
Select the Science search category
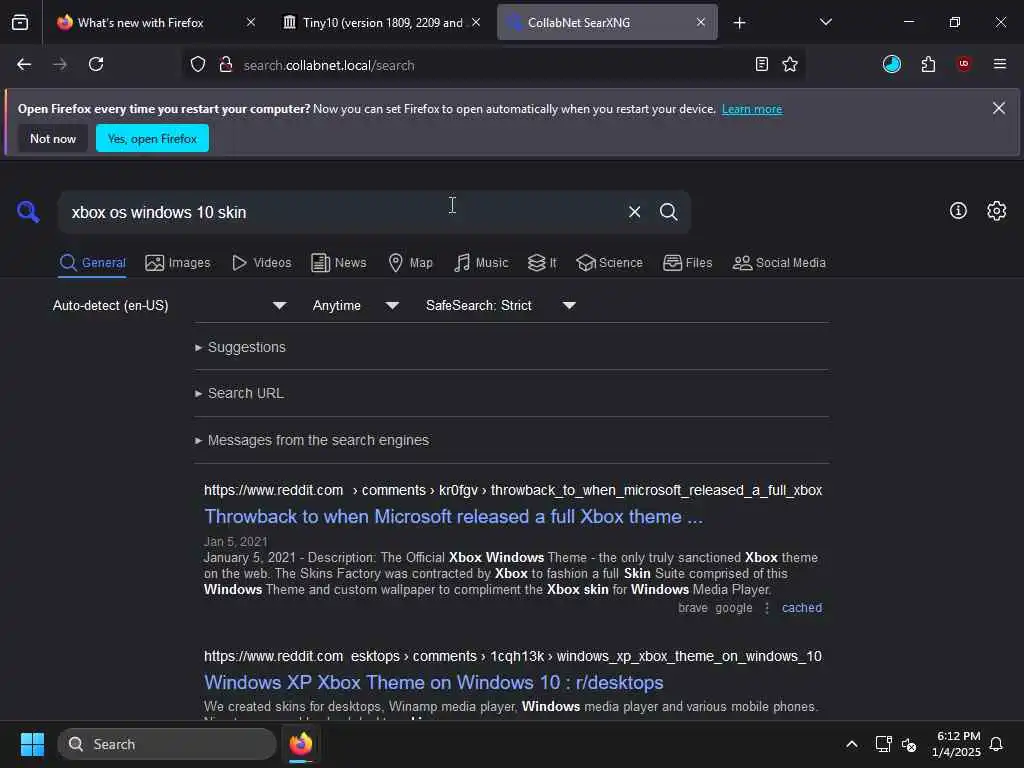coord(609,263)
